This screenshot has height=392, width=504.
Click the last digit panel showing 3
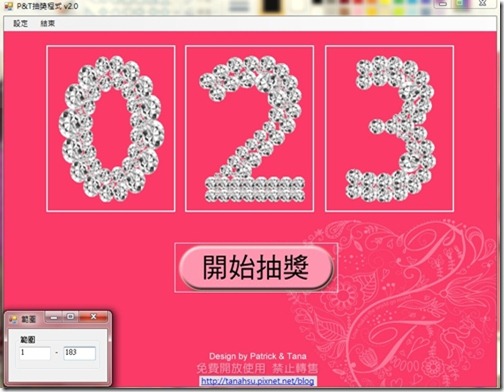click(x=390, y=128)
